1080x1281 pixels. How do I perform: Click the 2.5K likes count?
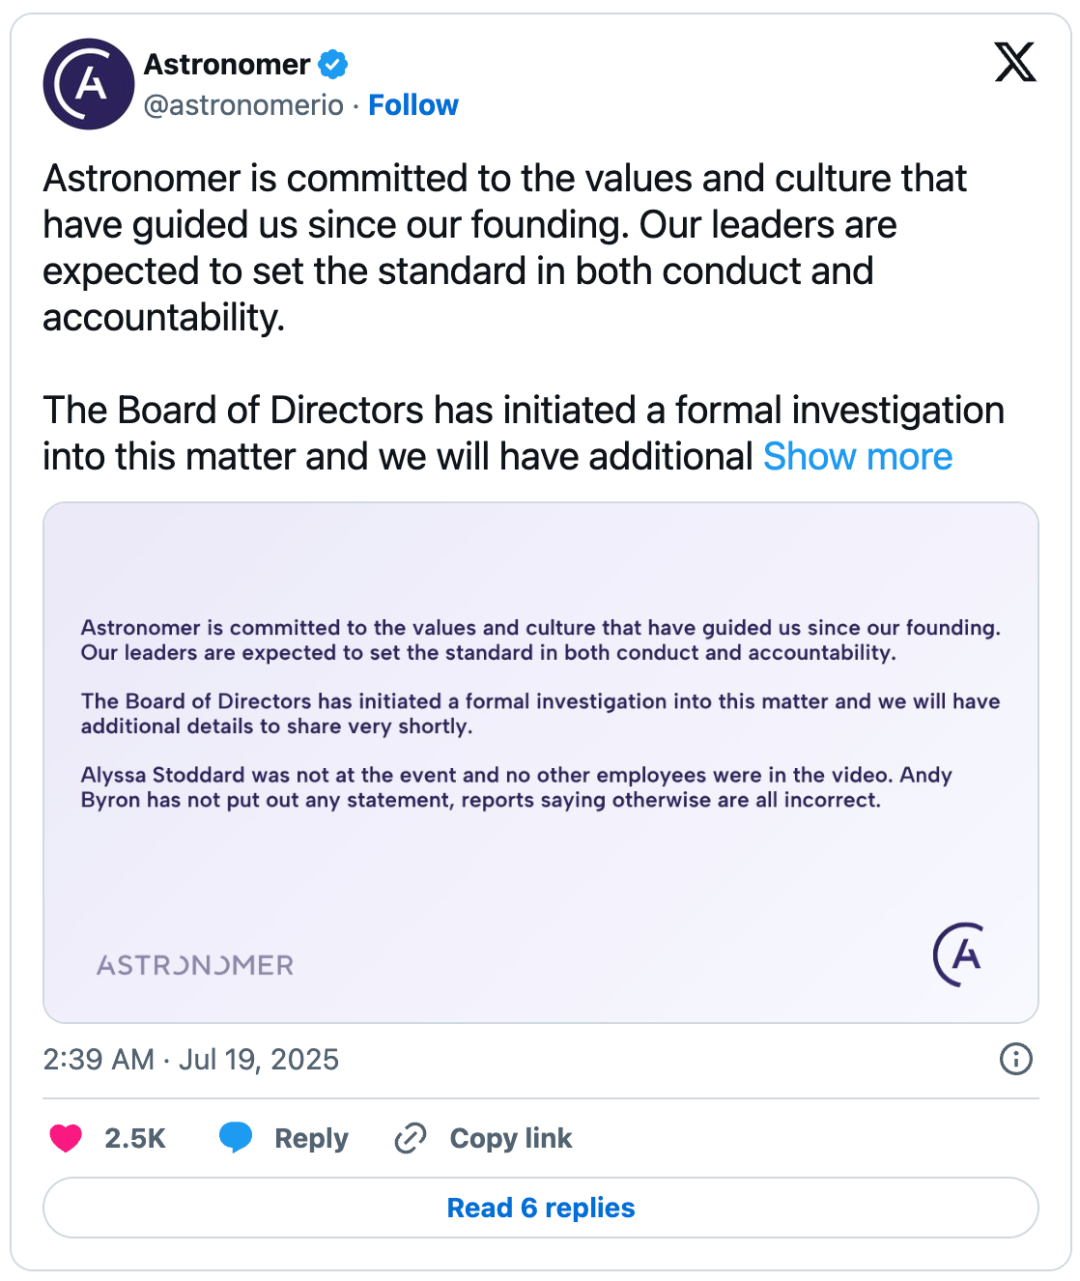point(135,1139)
